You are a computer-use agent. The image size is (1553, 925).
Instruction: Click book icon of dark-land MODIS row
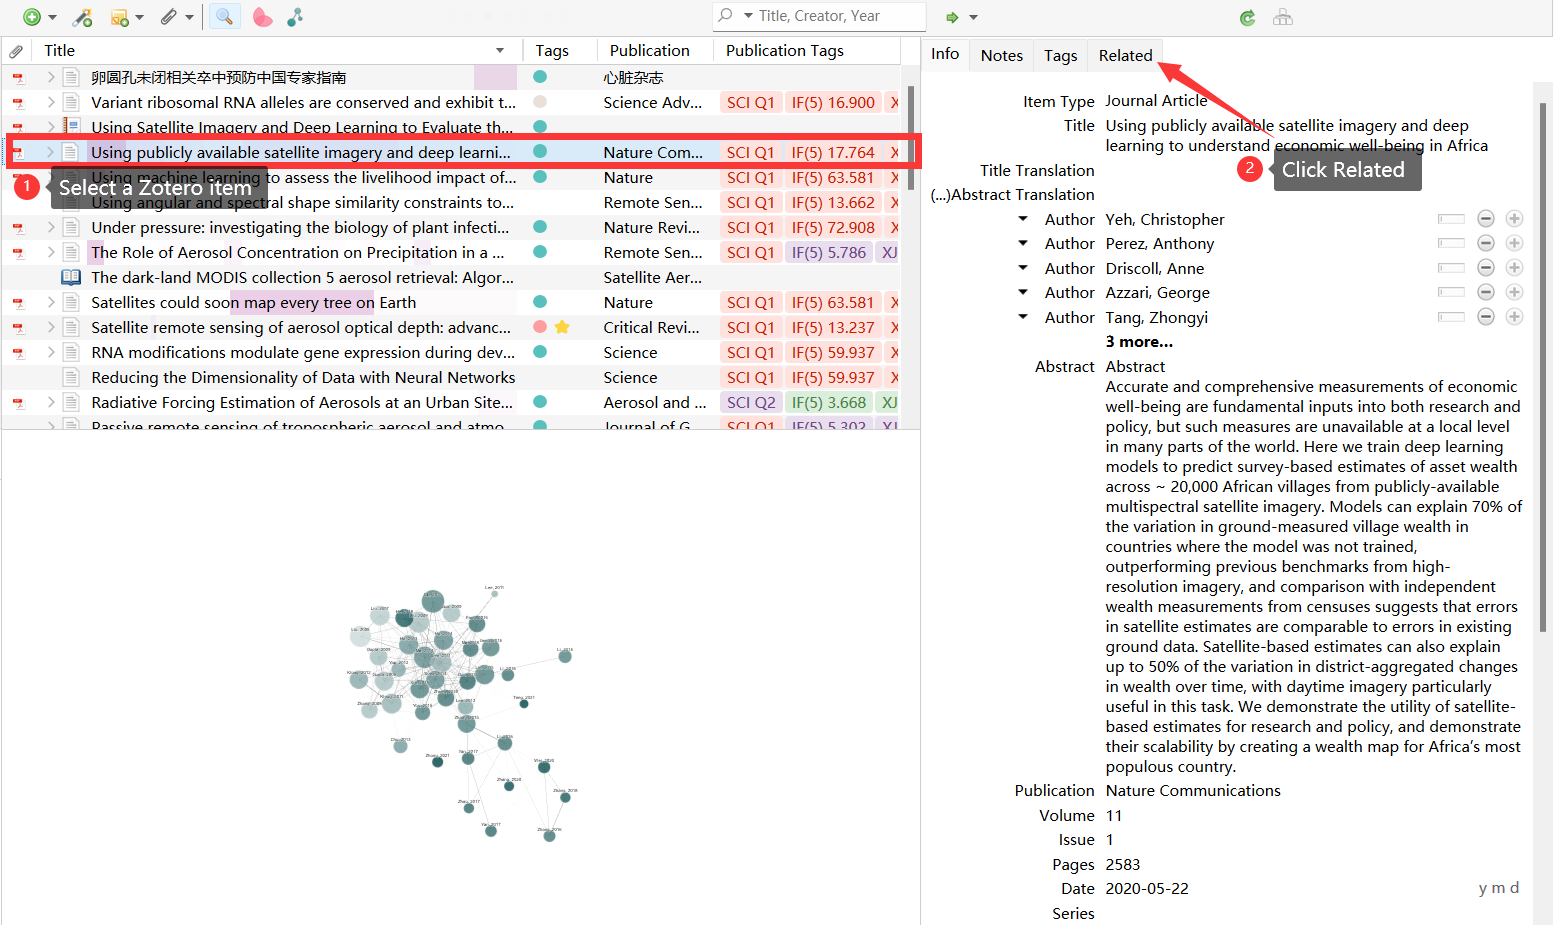[x=71, y=277]
